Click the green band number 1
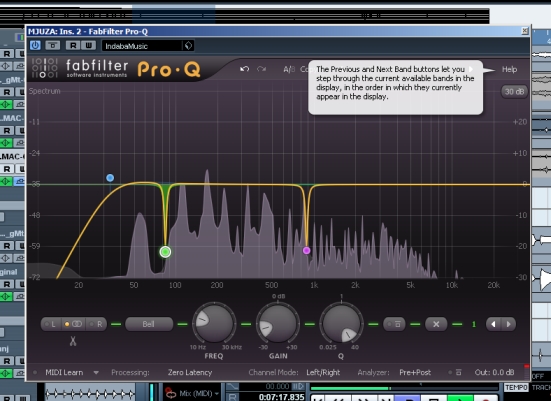The image size is (551, 401). (x=474, y=324)
